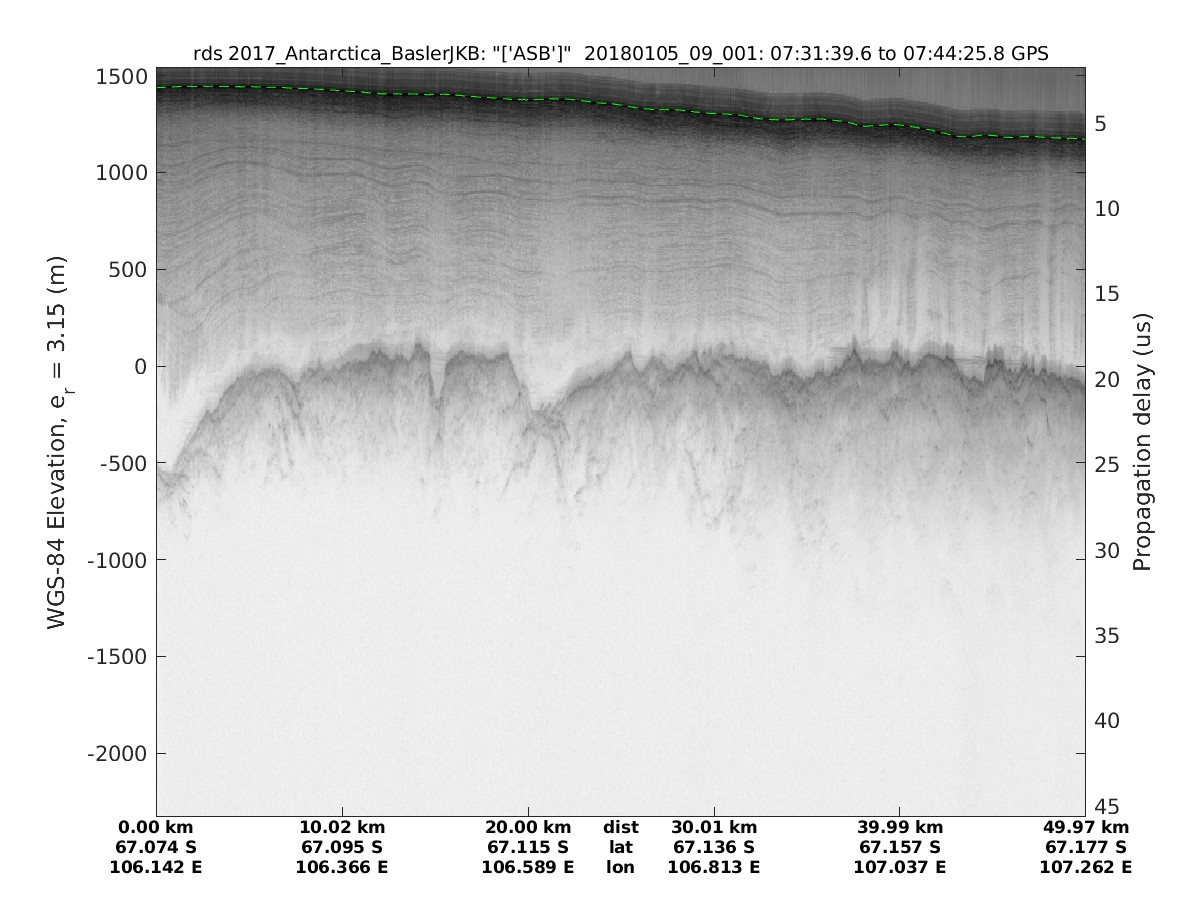The image size is (1200, 900).
Task: Click the 'lon' legend label below the plot
Action: (x=621, y=867)
